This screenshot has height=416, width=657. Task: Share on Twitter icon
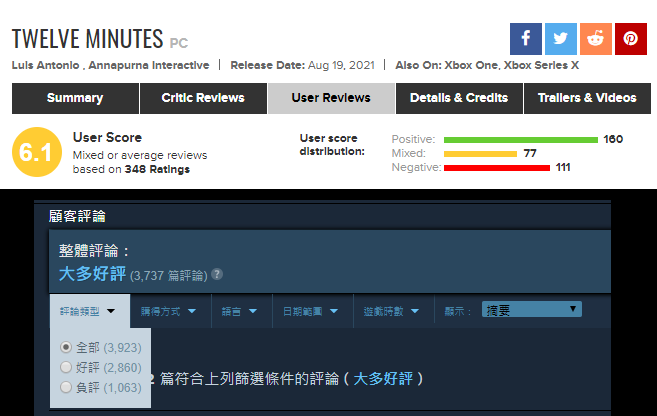(561, 39)
